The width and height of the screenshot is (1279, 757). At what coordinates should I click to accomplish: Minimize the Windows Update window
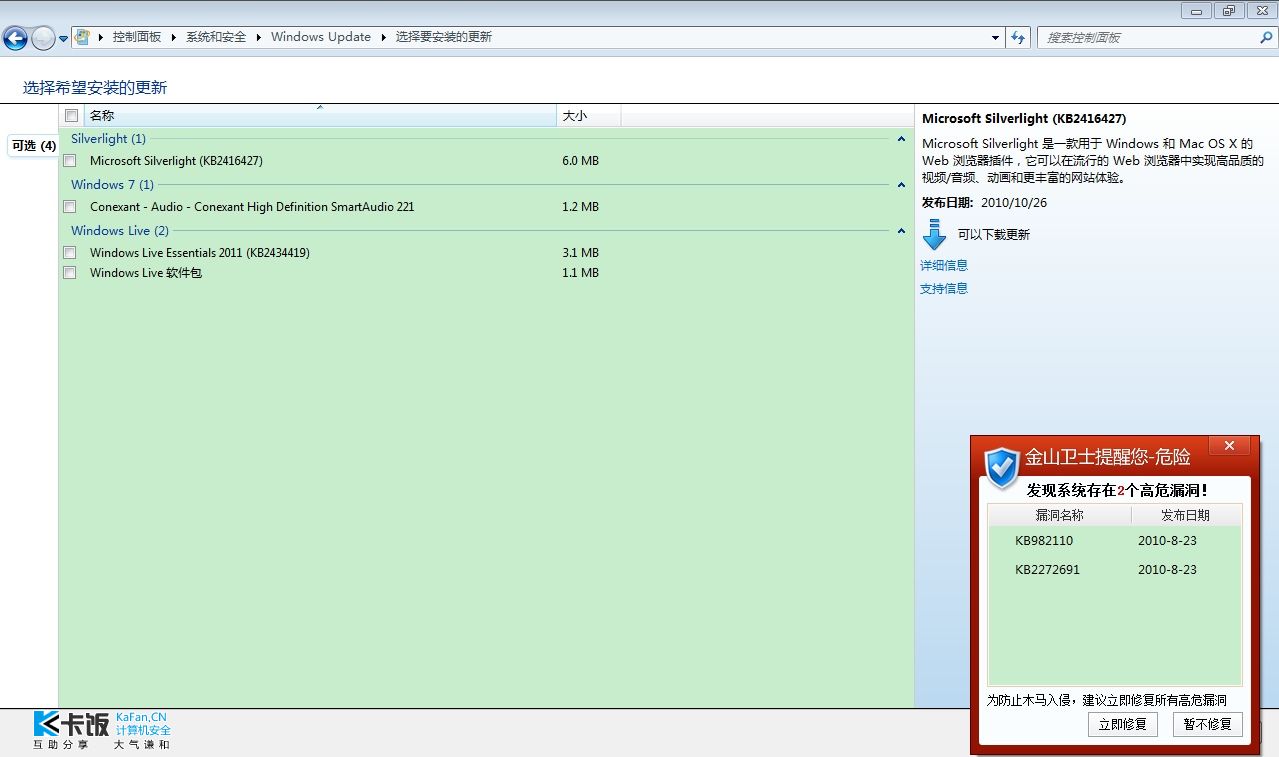click(x=1195, y=11)
